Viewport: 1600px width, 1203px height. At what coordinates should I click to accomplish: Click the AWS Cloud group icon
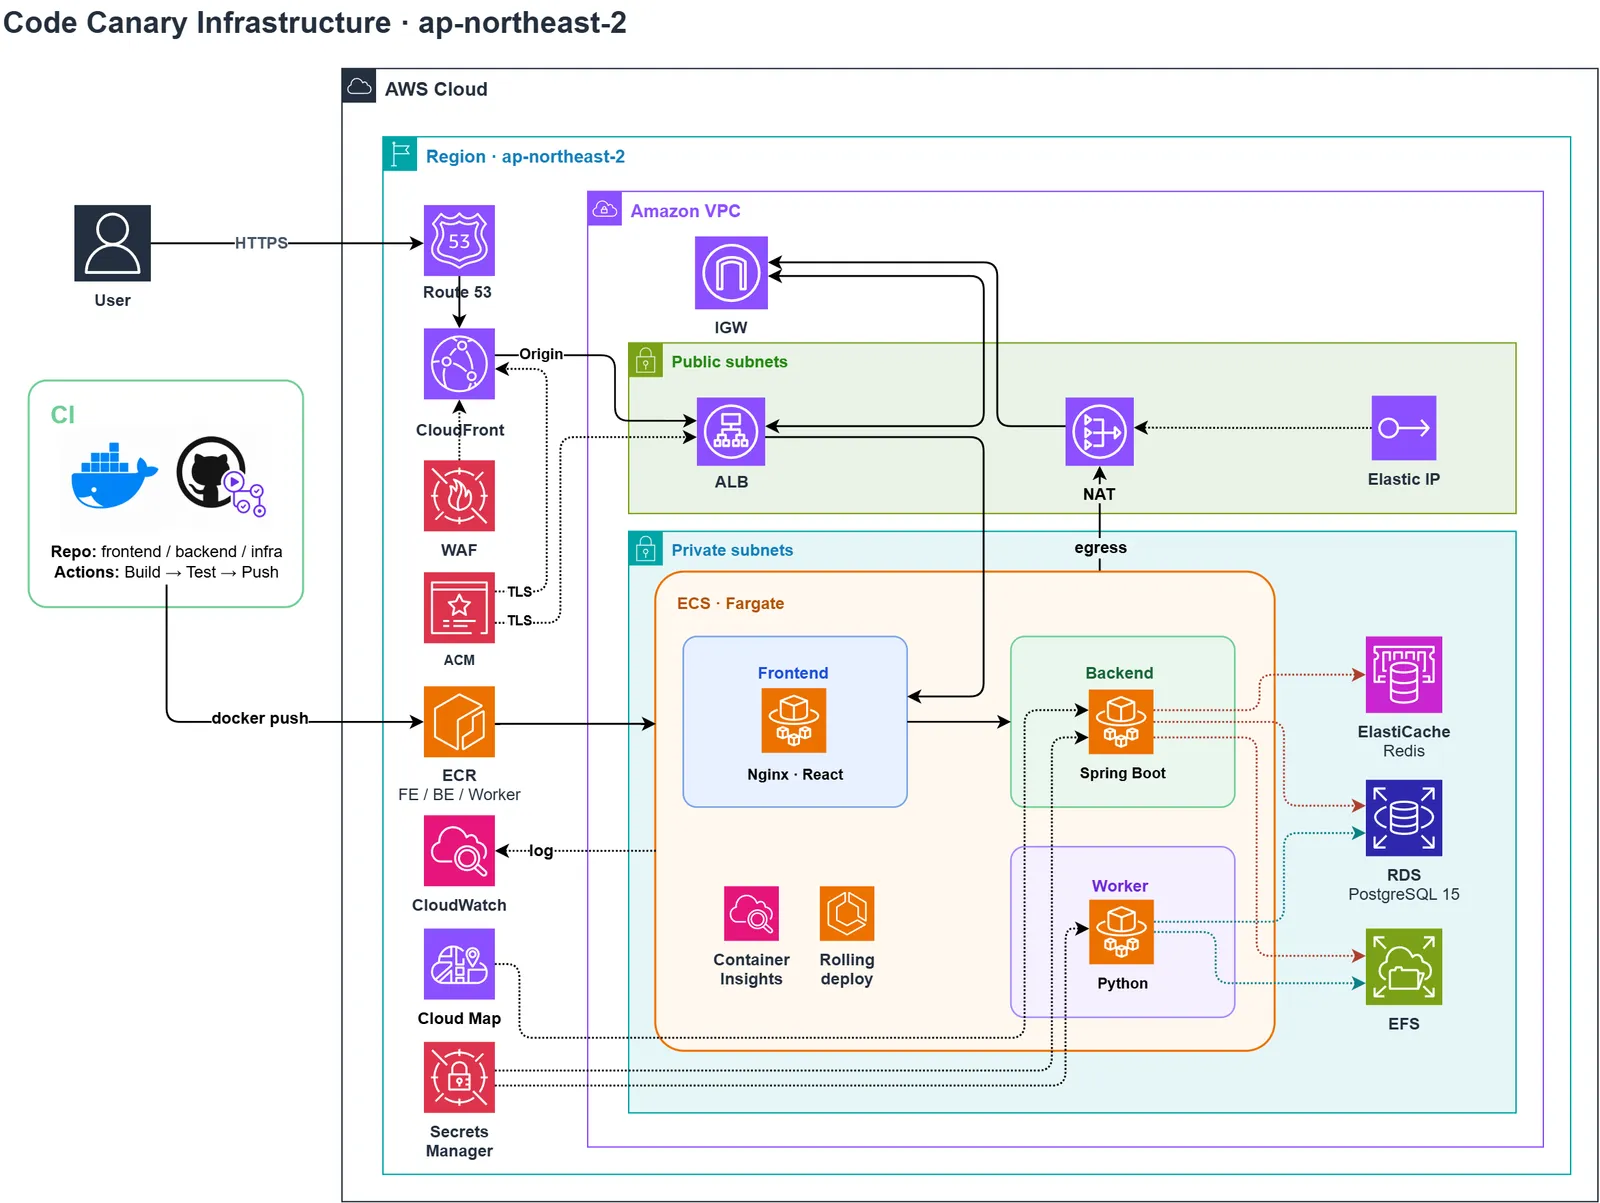pyautogui.click(x=359, y=87)
